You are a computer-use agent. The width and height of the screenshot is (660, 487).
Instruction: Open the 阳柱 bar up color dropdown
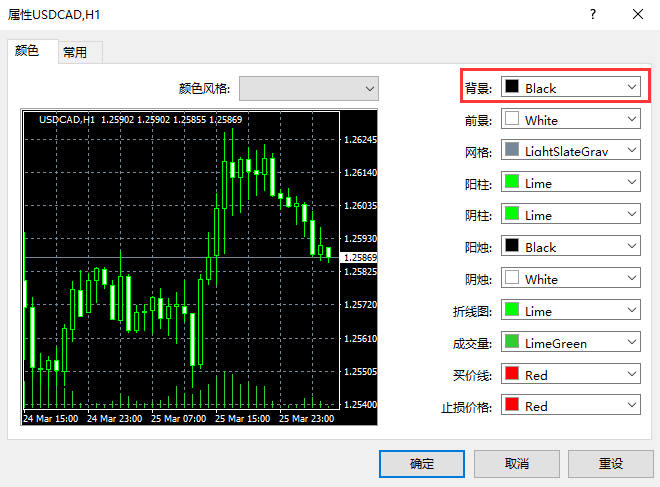pyautogui.click(x=570, y=183)
